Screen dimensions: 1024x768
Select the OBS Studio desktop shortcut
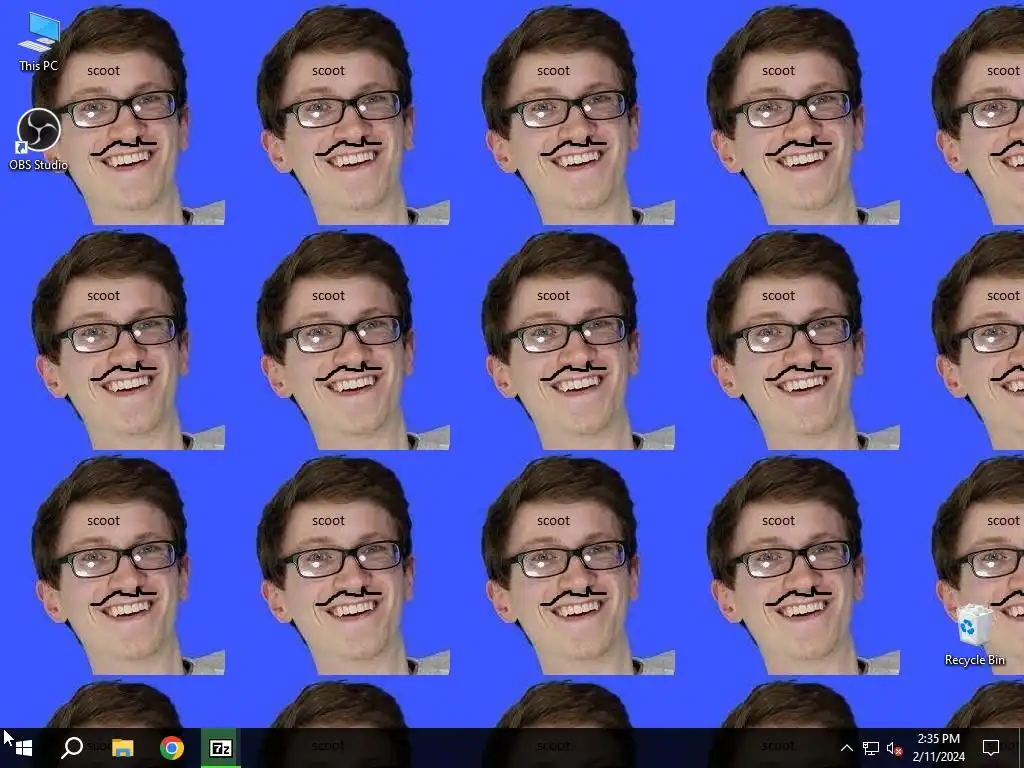39,140
